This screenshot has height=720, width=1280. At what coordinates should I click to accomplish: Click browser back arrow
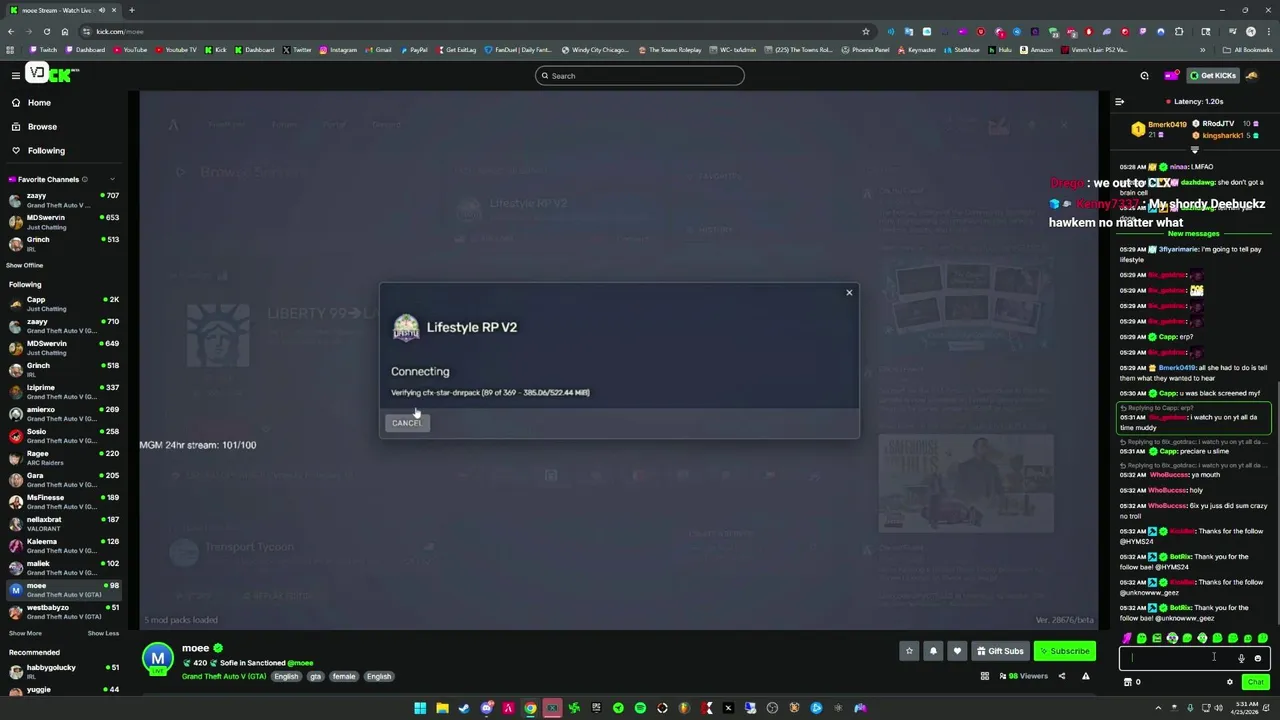(x=10, y=31)
